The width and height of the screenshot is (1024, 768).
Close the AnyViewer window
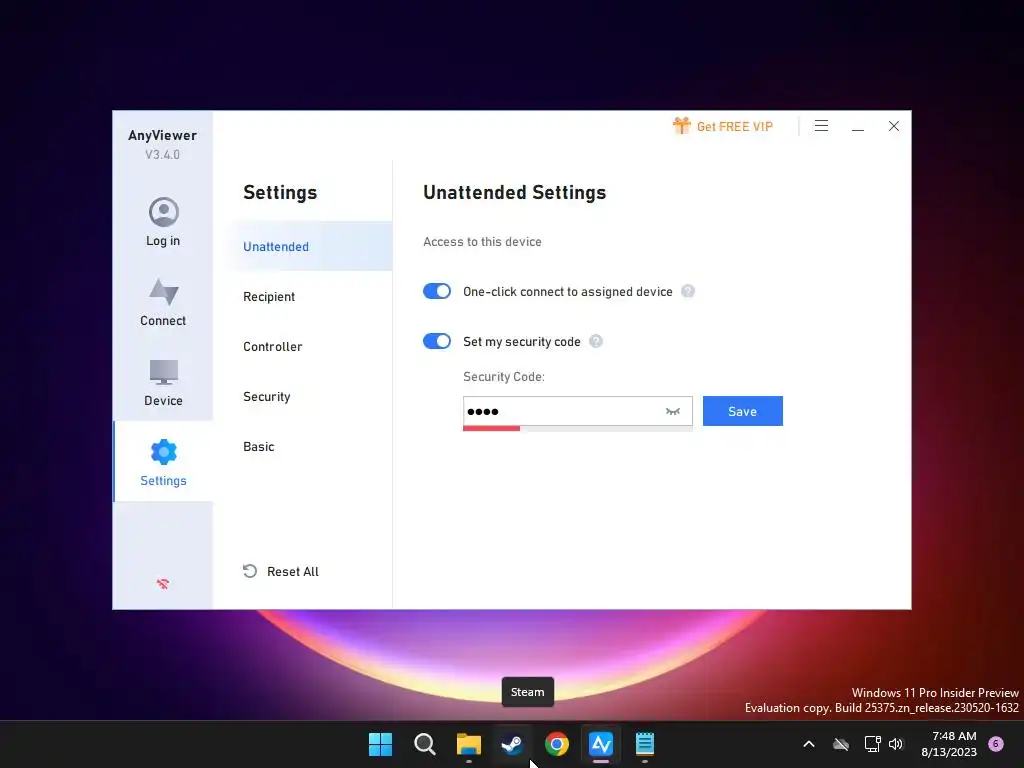(894, 126)
